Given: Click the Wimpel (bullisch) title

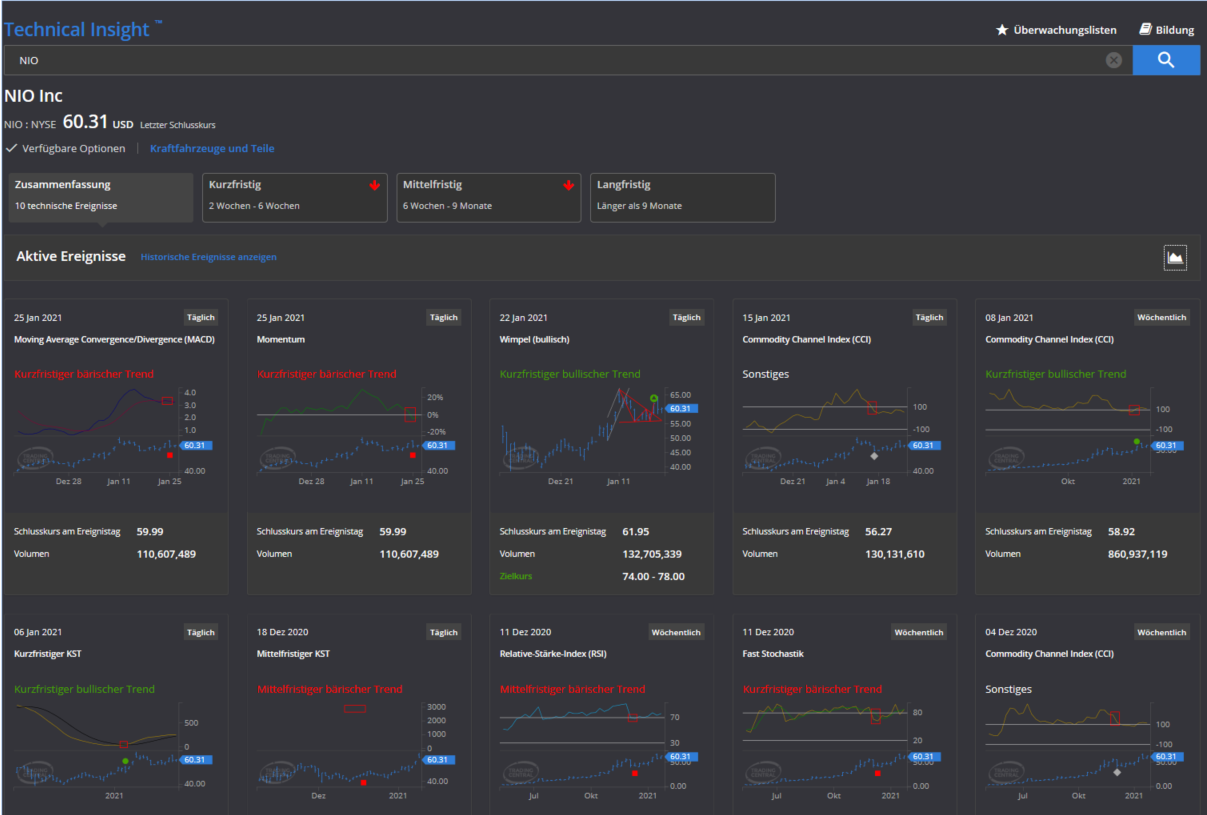Looking at the screenshot, I should [x=534, y=339].
